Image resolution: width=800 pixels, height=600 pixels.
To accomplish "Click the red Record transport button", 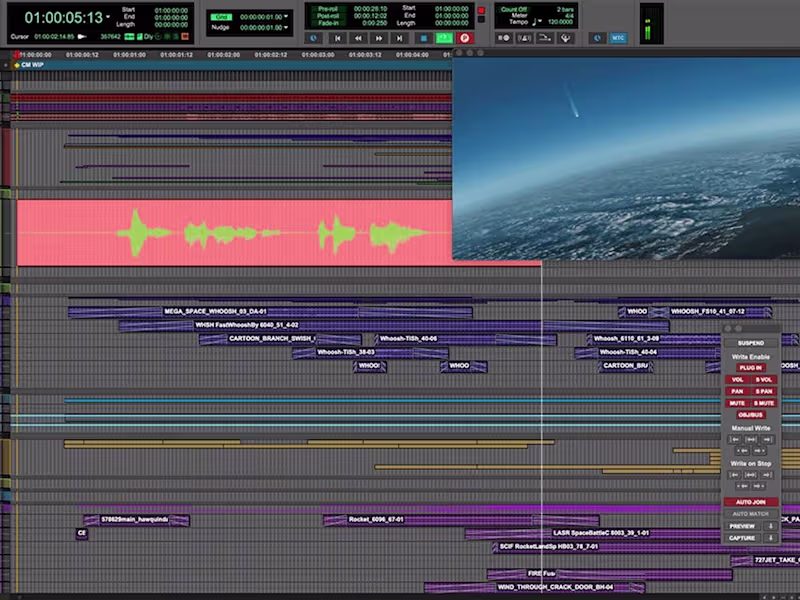I will pos(464,38).
